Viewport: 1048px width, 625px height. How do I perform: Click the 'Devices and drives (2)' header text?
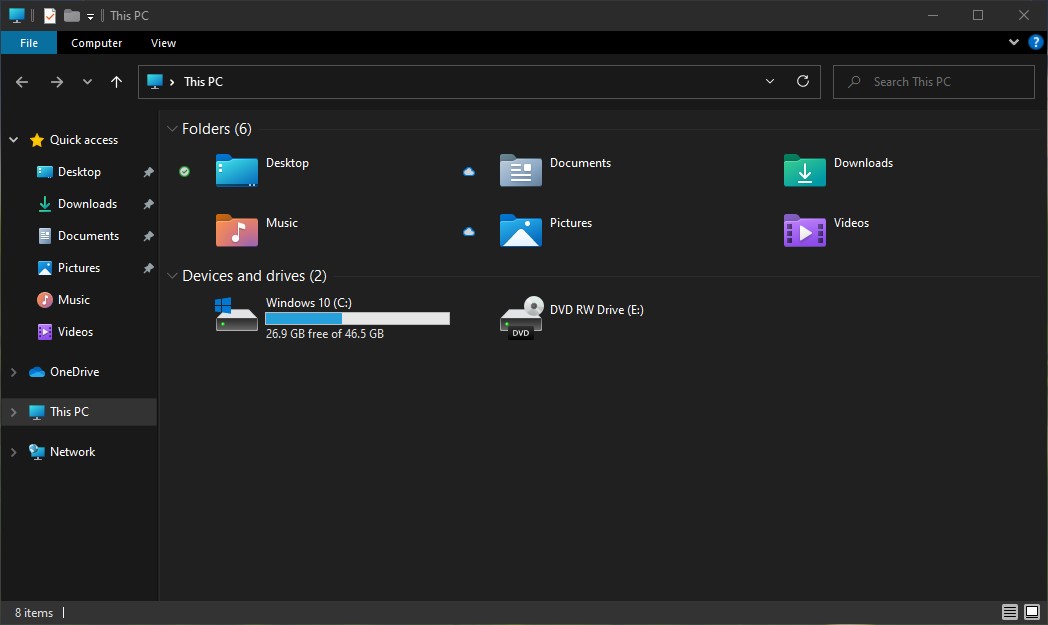(x=254, y=275)
